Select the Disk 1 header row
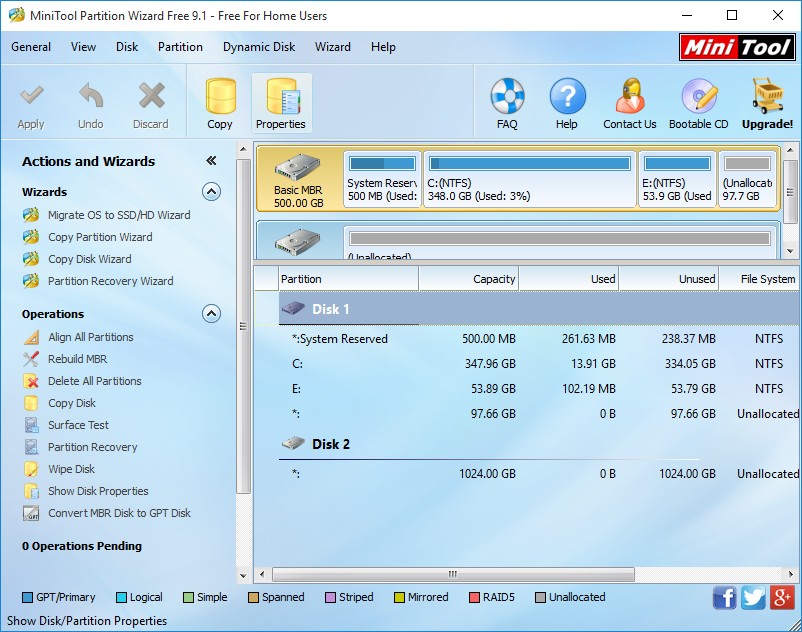802x632 pixels. (x=539, y=309)
